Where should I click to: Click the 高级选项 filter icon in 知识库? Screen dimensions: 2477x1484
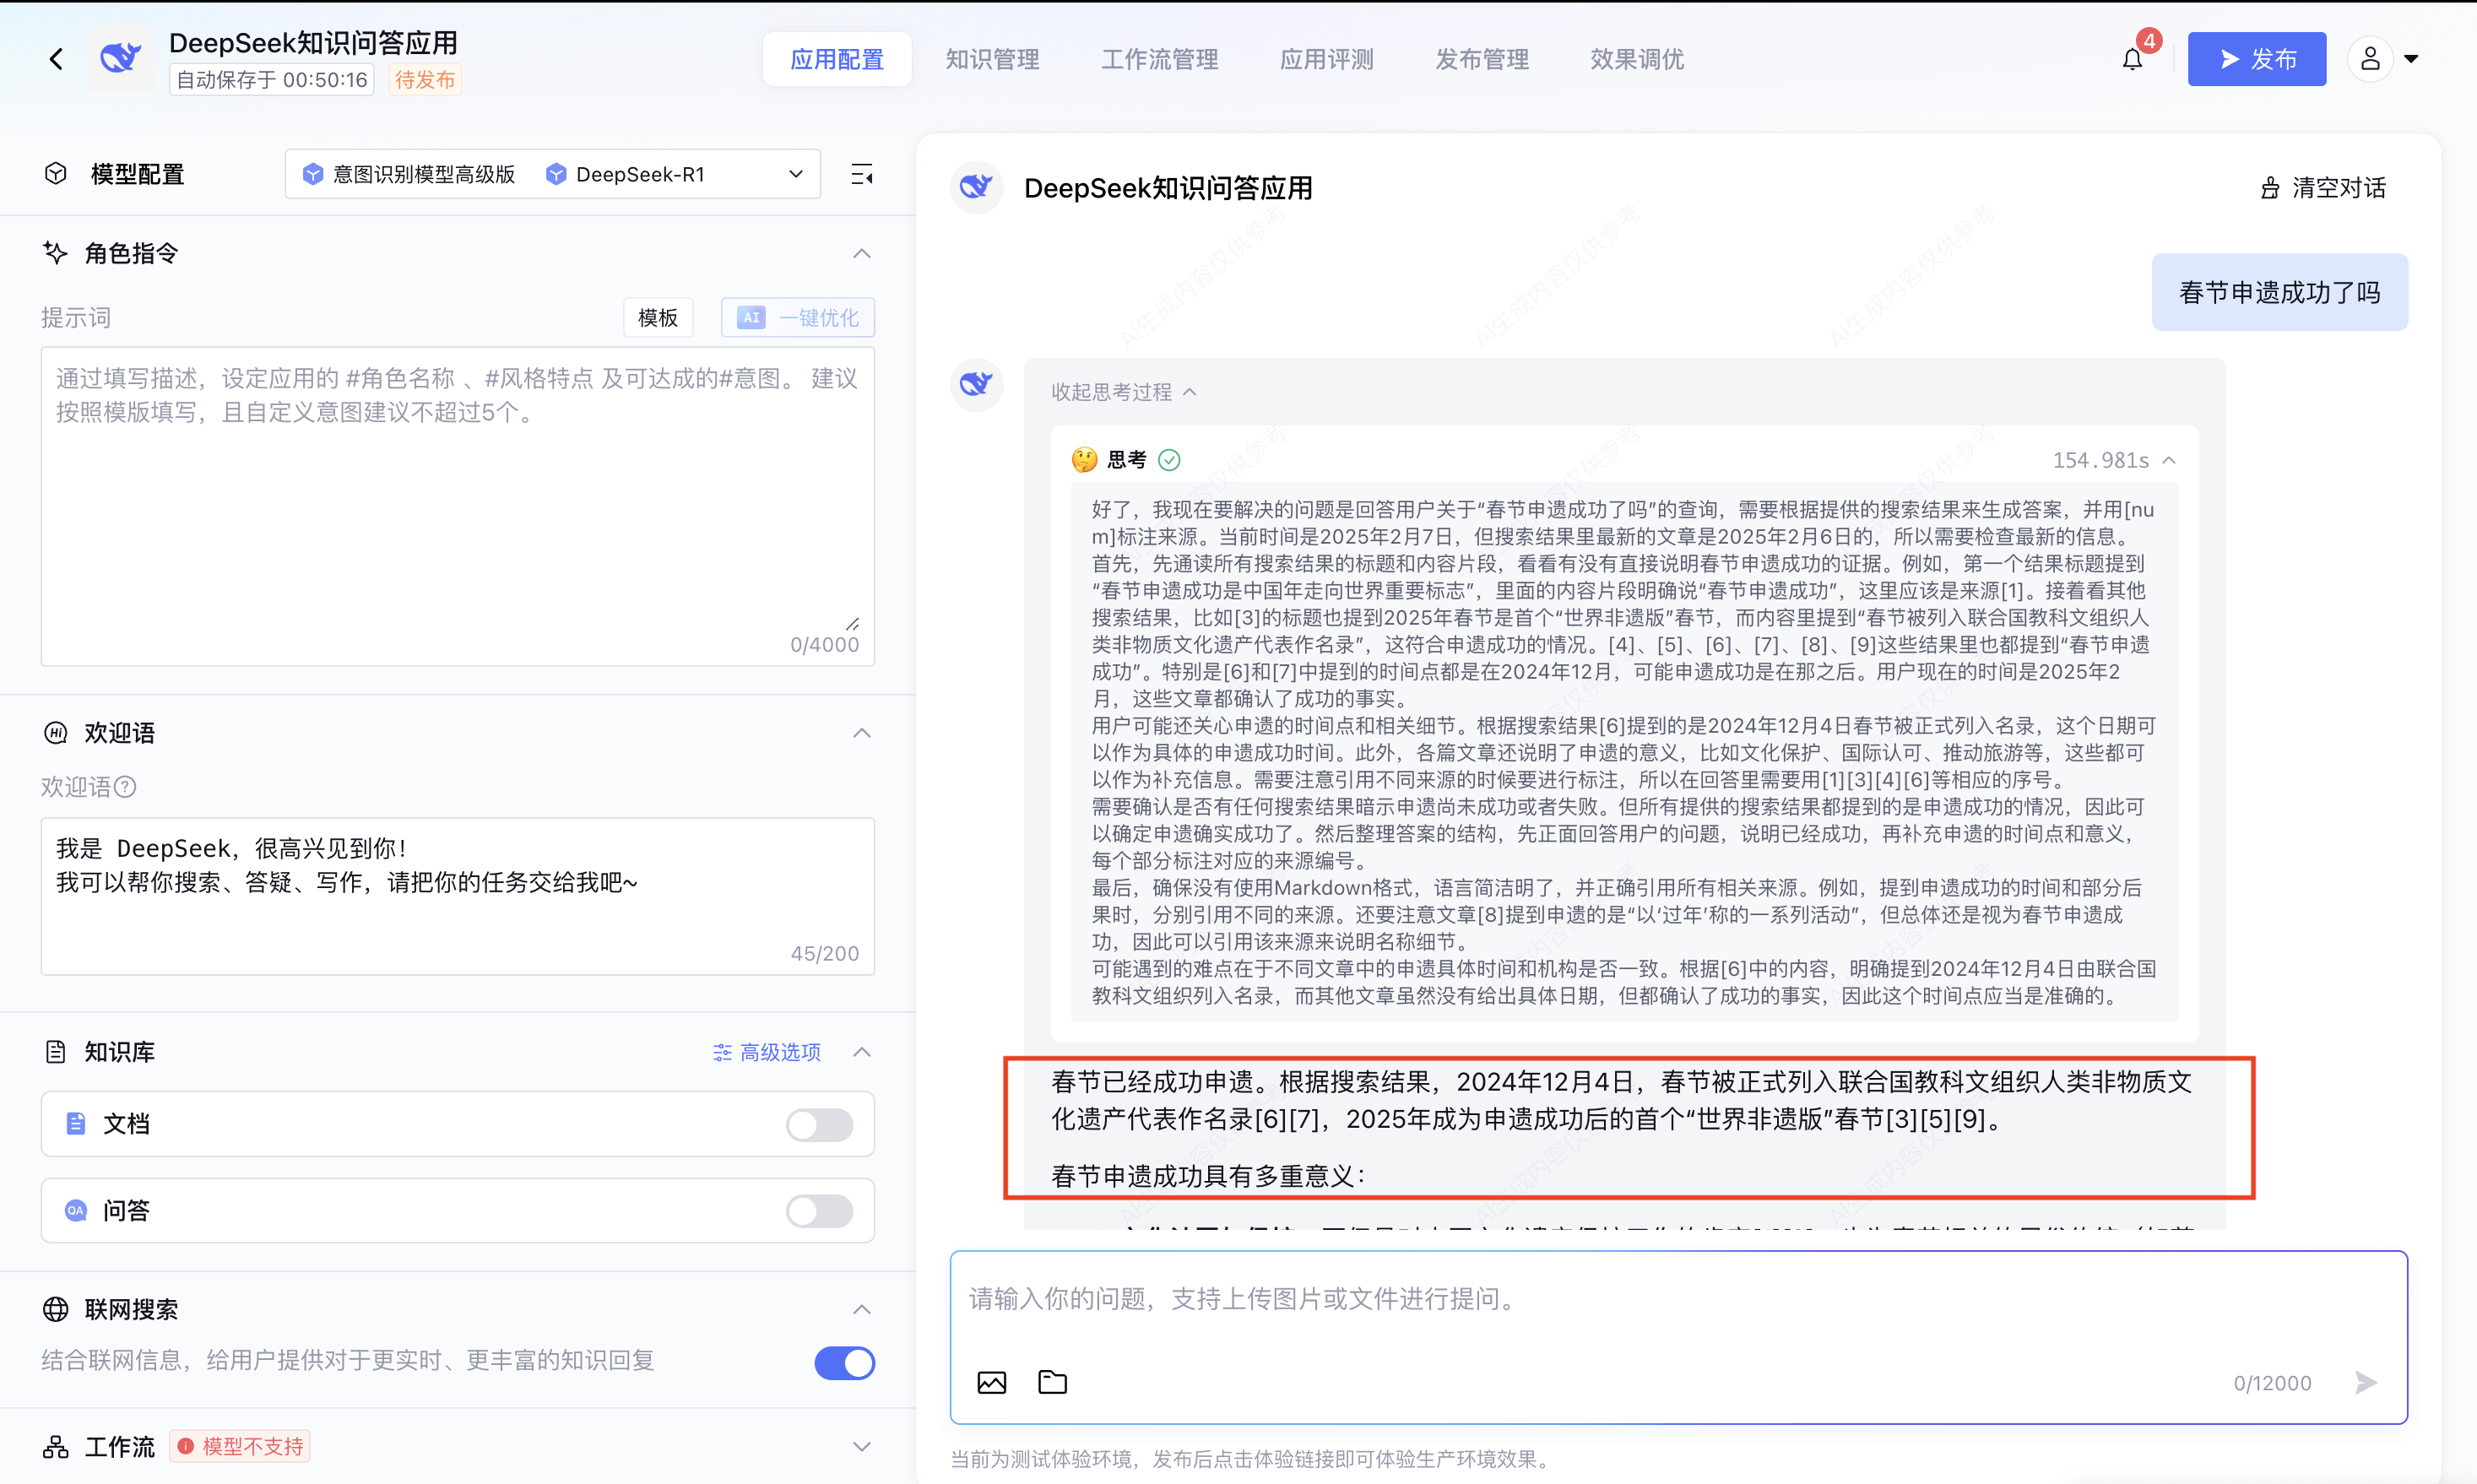coord(723,1052)
